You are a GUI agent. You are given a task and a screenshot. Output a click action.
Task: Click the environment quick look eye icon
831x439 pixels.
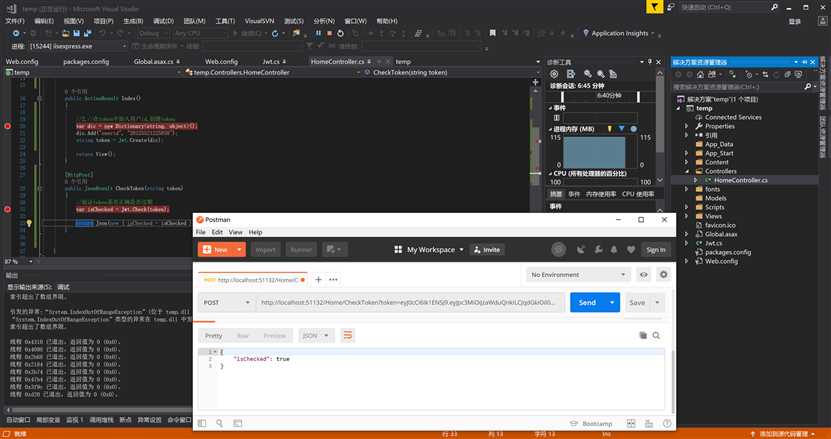point(643,275)
